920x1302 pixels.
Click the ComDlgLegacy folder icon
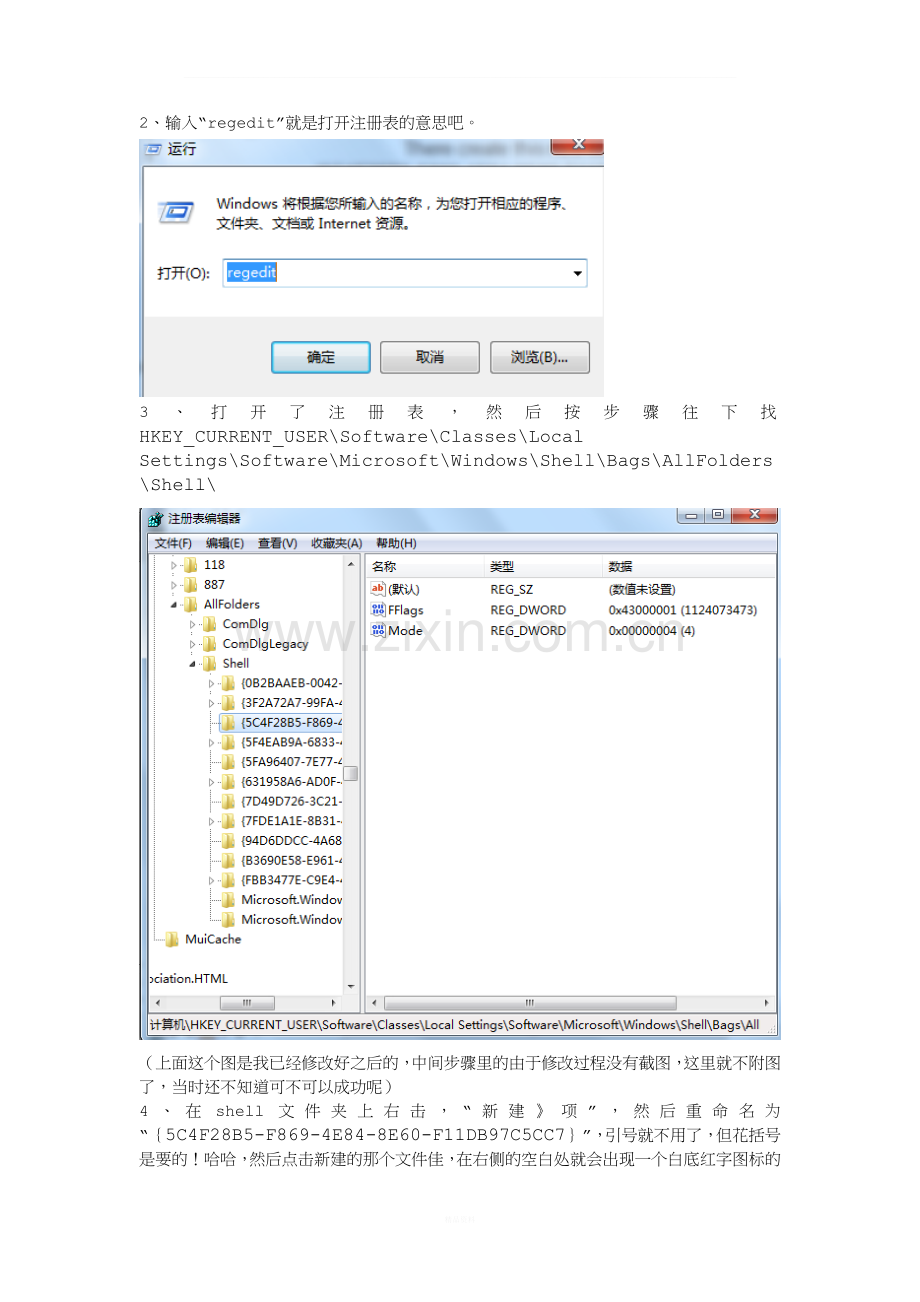[x=209, y=644]
